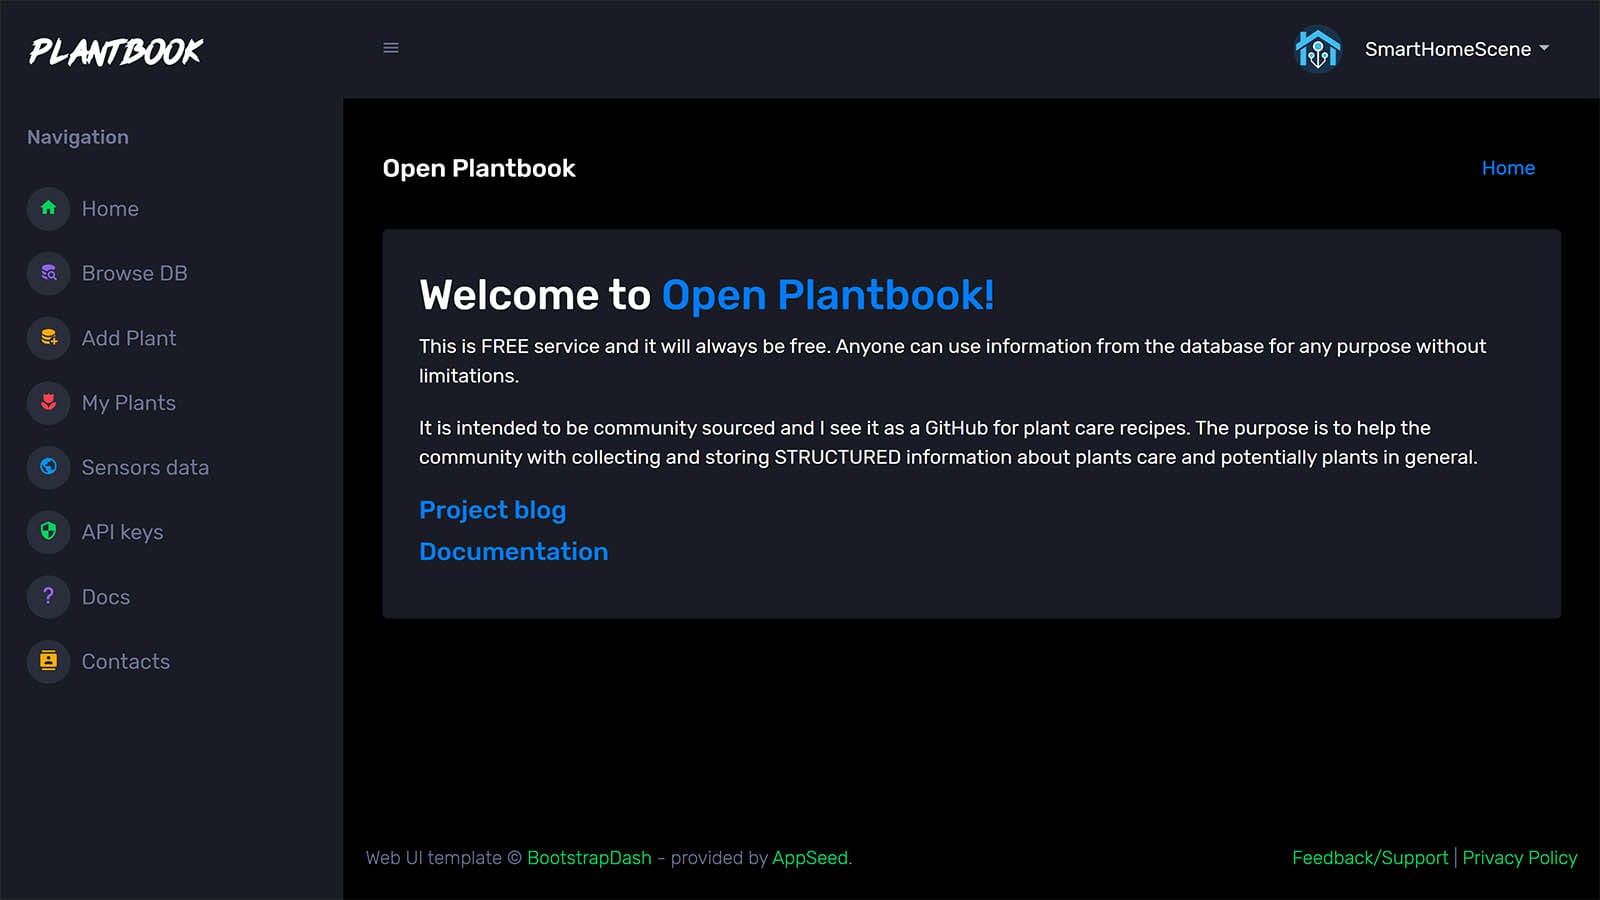Open the Project blog link
This screenshot has height=900, width=1600.
(x=492, y=510)
